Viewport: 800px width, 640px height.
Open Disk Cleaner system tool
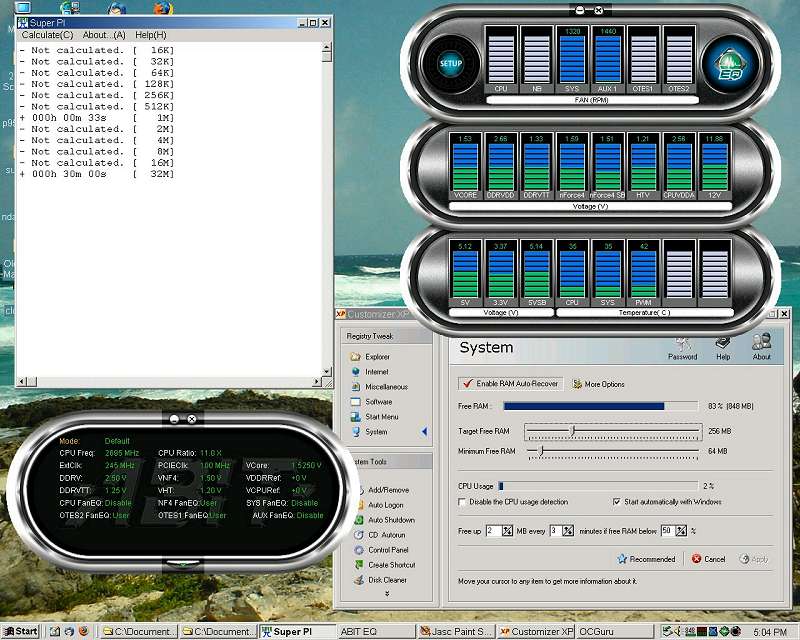click(x=381, y=580)
